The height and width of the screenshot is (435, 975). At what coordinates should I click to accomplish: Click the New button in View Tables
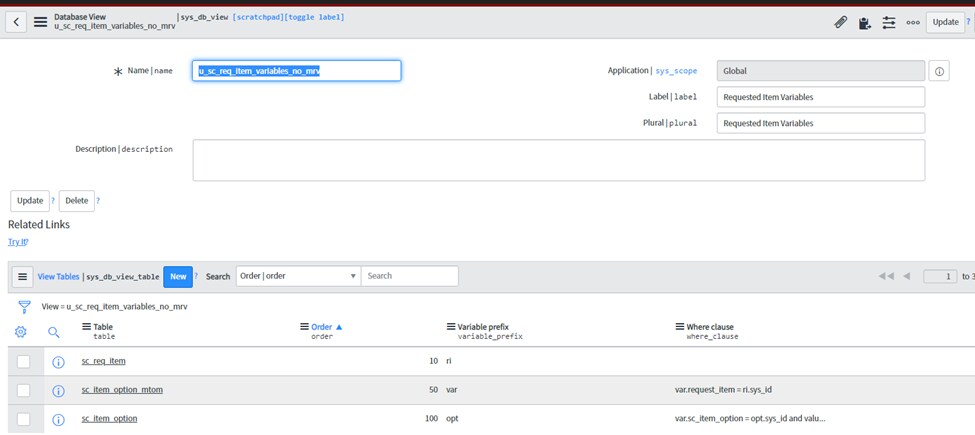pos(178,276)
